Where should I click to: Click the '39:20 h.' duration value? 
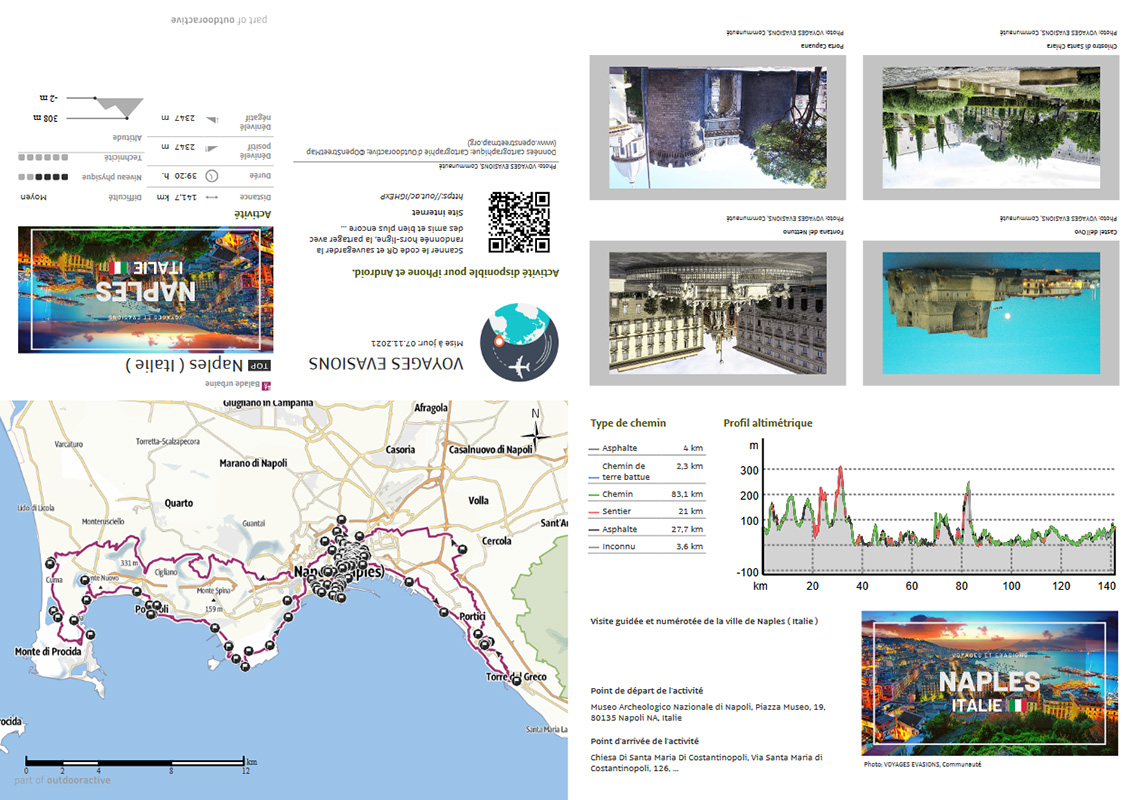tap(178, 176)
